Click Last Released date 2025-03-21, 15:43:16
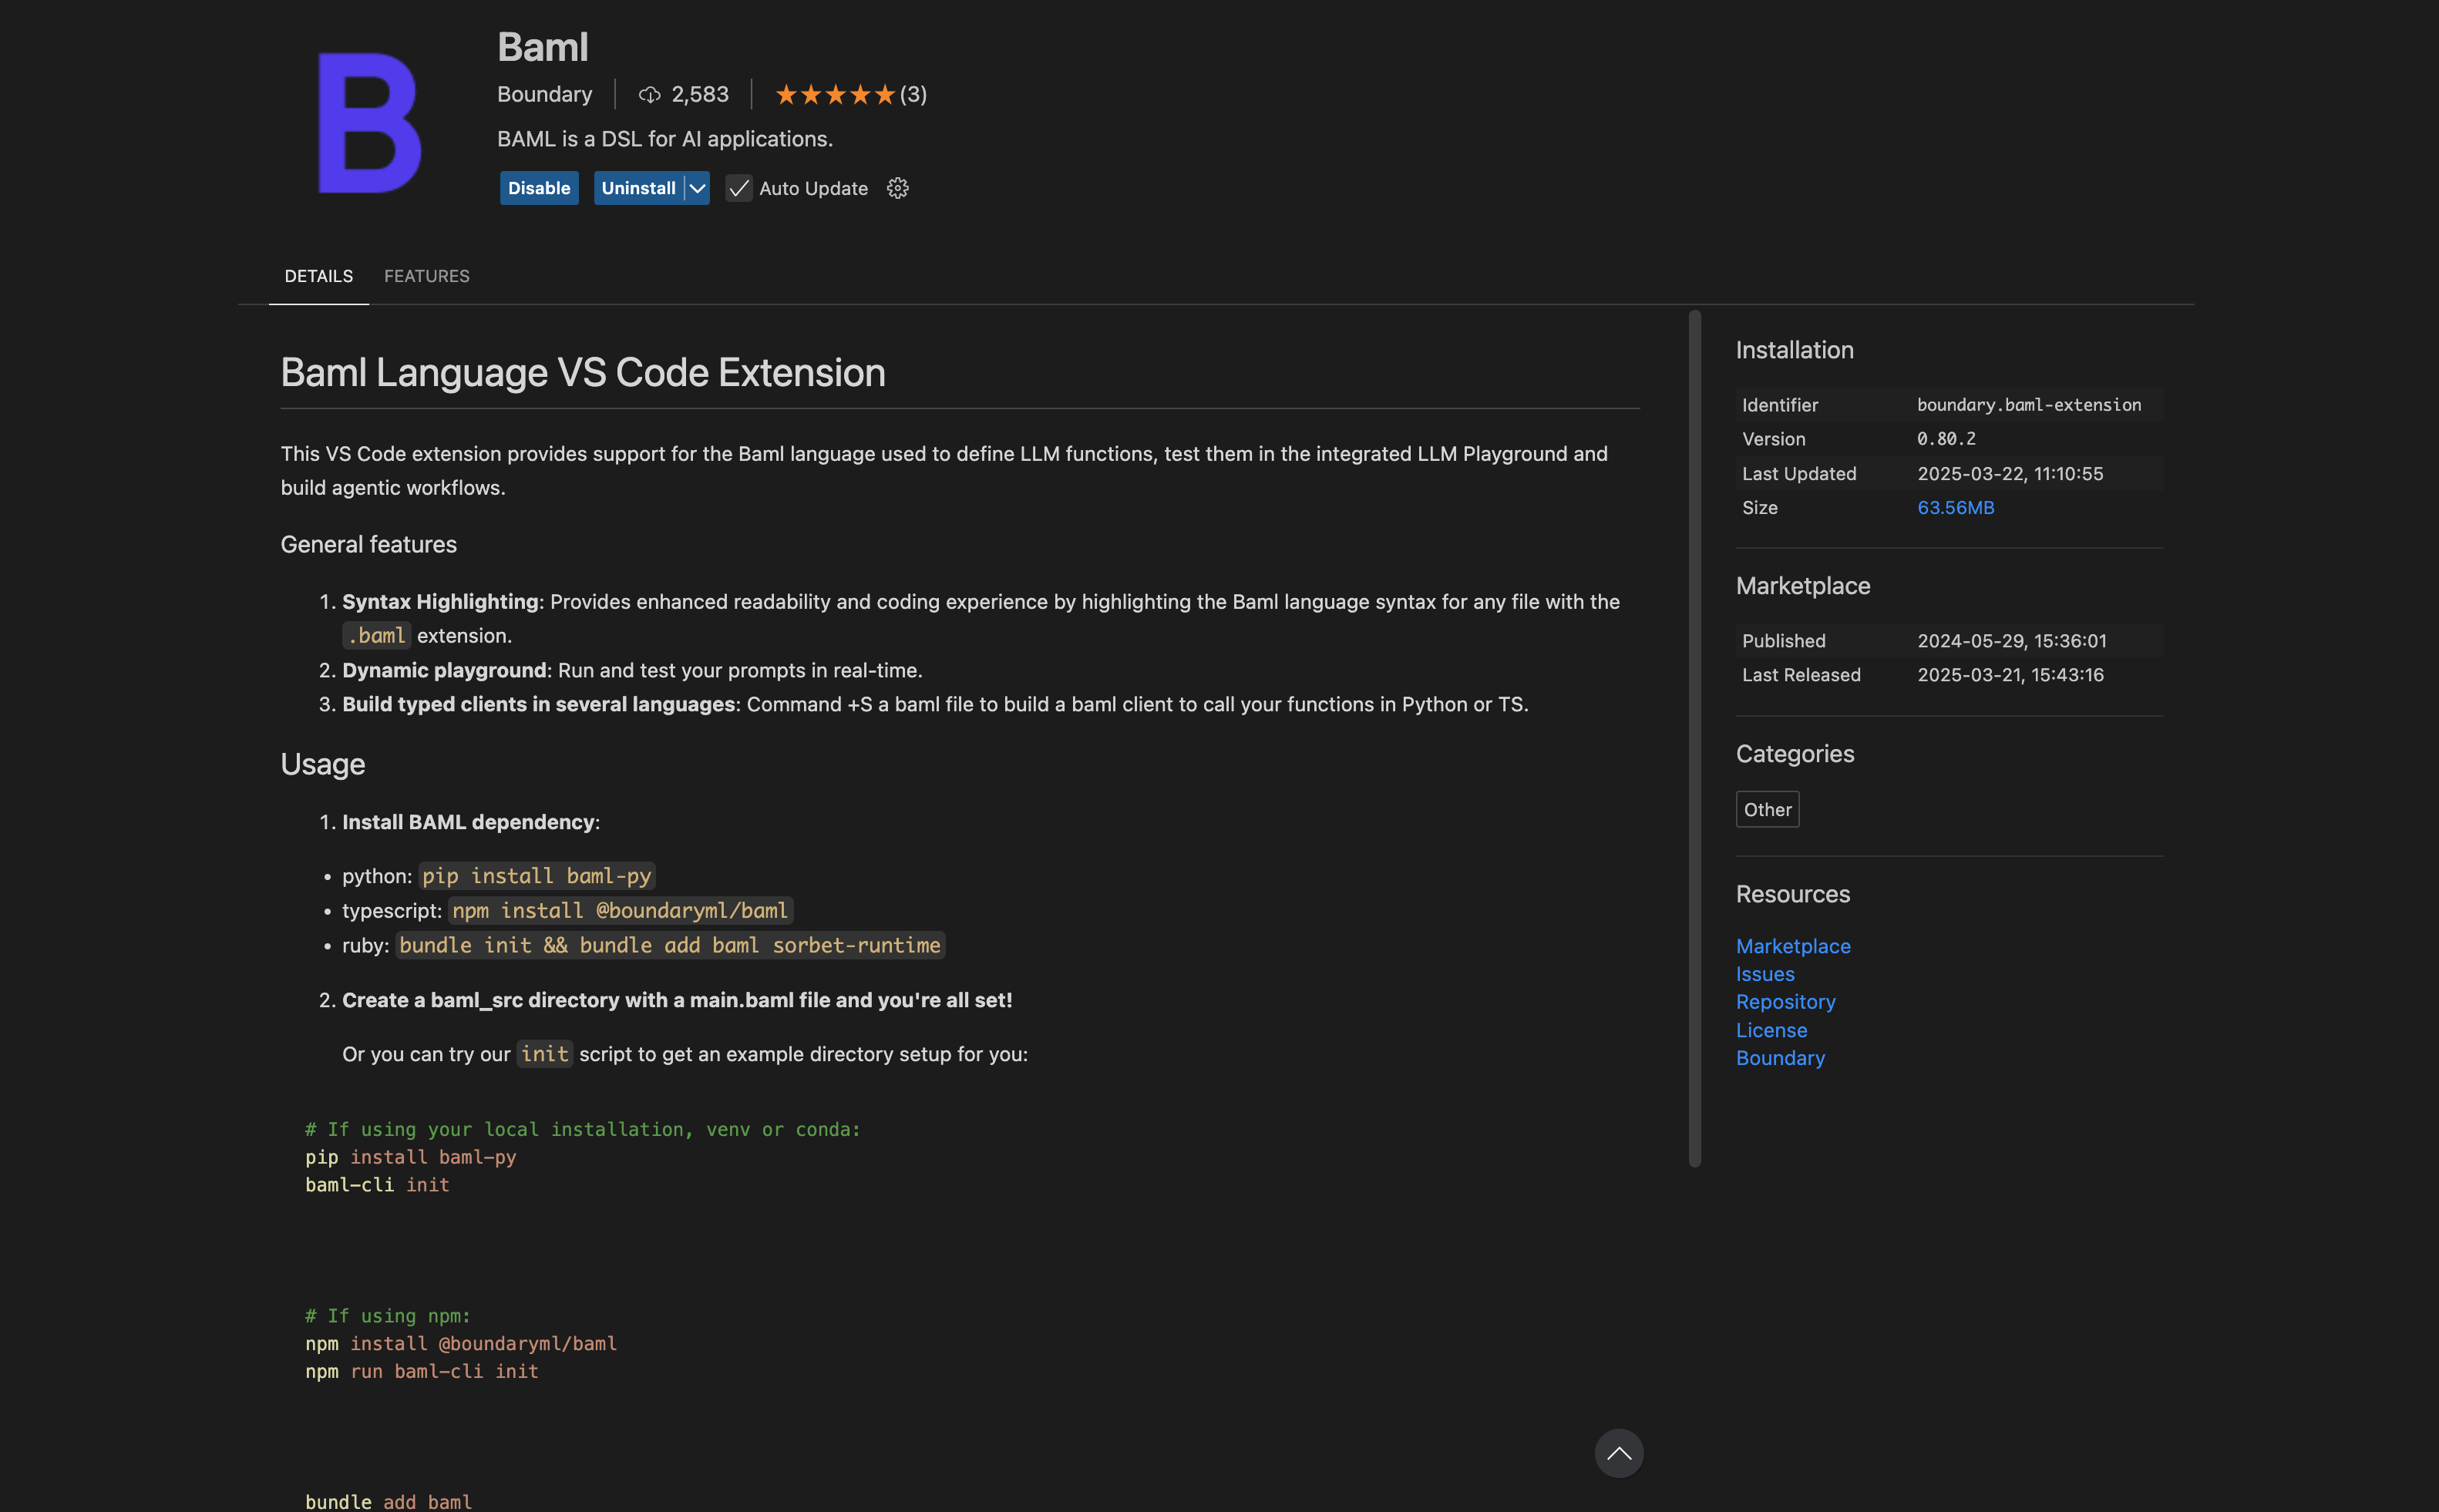 point(2010,675)
